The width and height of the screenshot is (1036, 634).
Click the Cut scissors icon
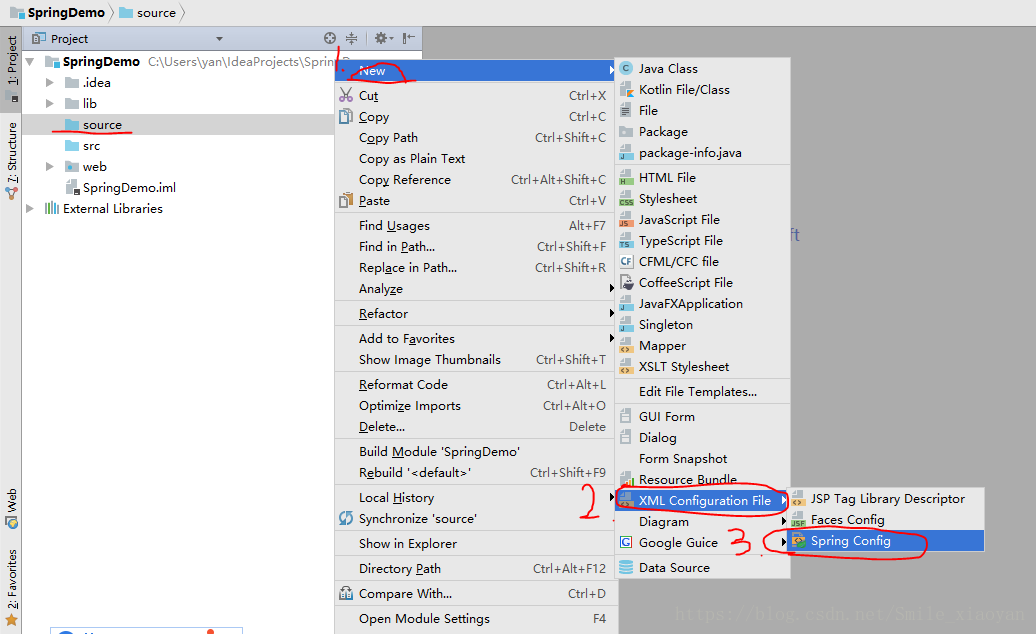(x=346, y=95)
